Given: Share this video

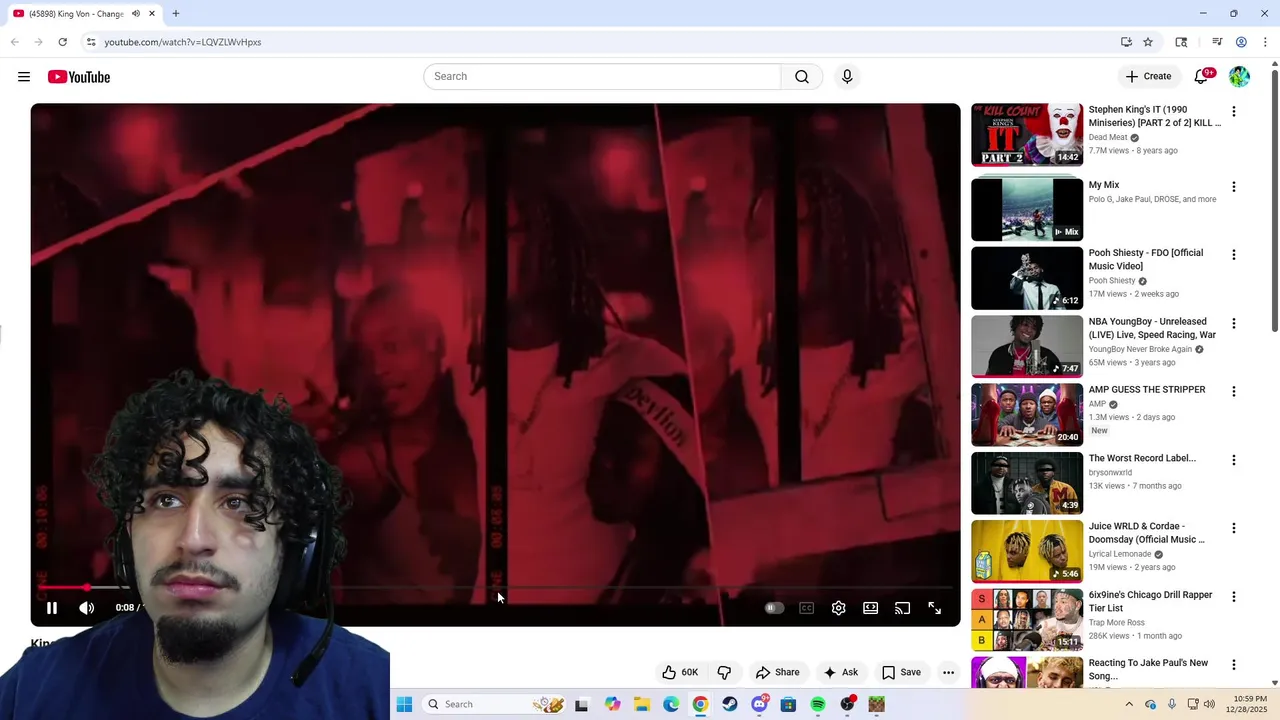Looking at the screenshot, I should [x=778, y=672].
